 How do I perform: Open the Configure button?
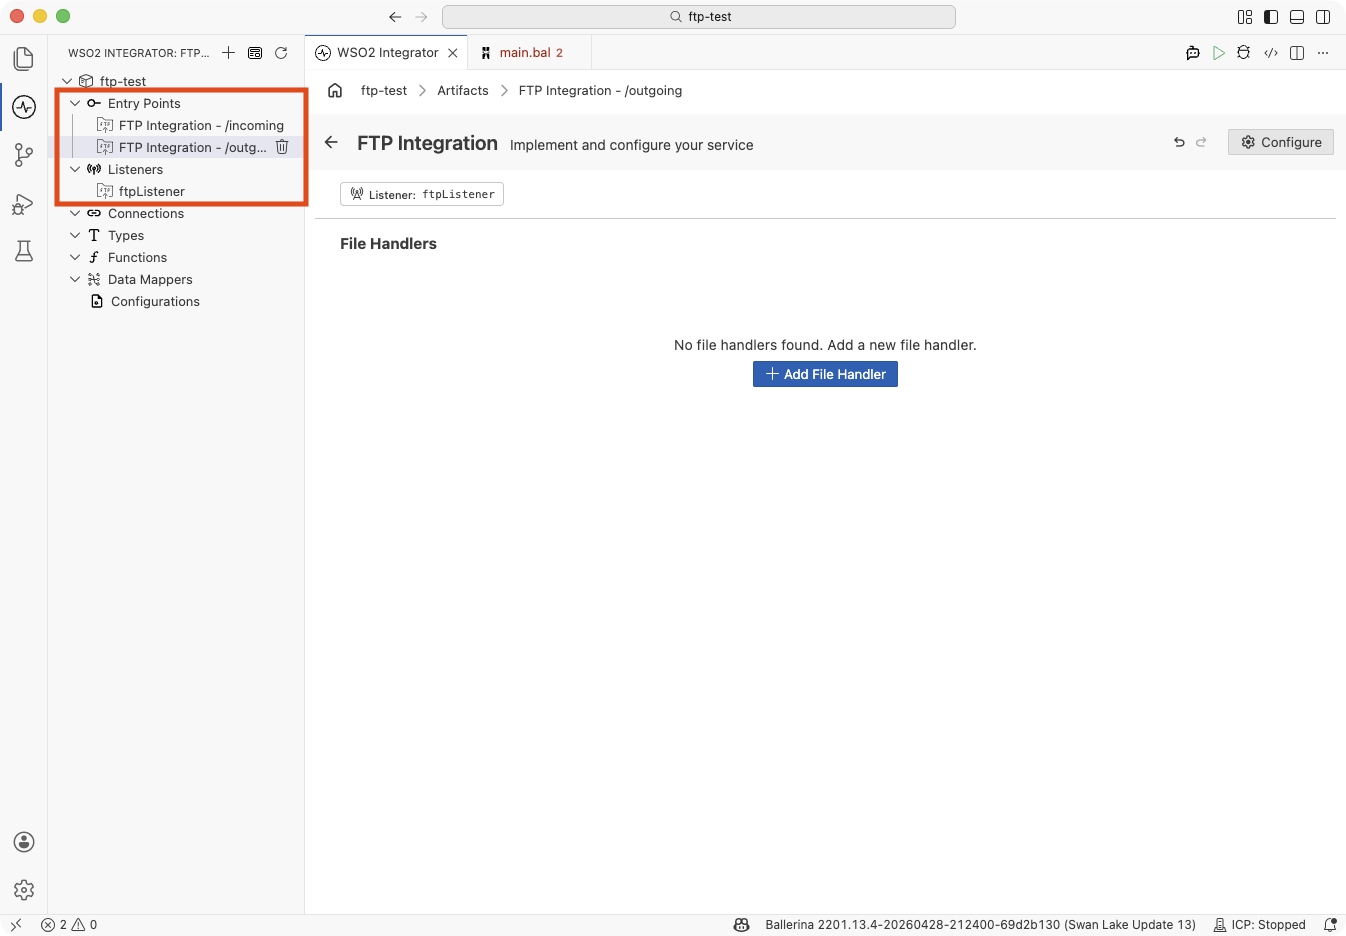click(1281, 142)
